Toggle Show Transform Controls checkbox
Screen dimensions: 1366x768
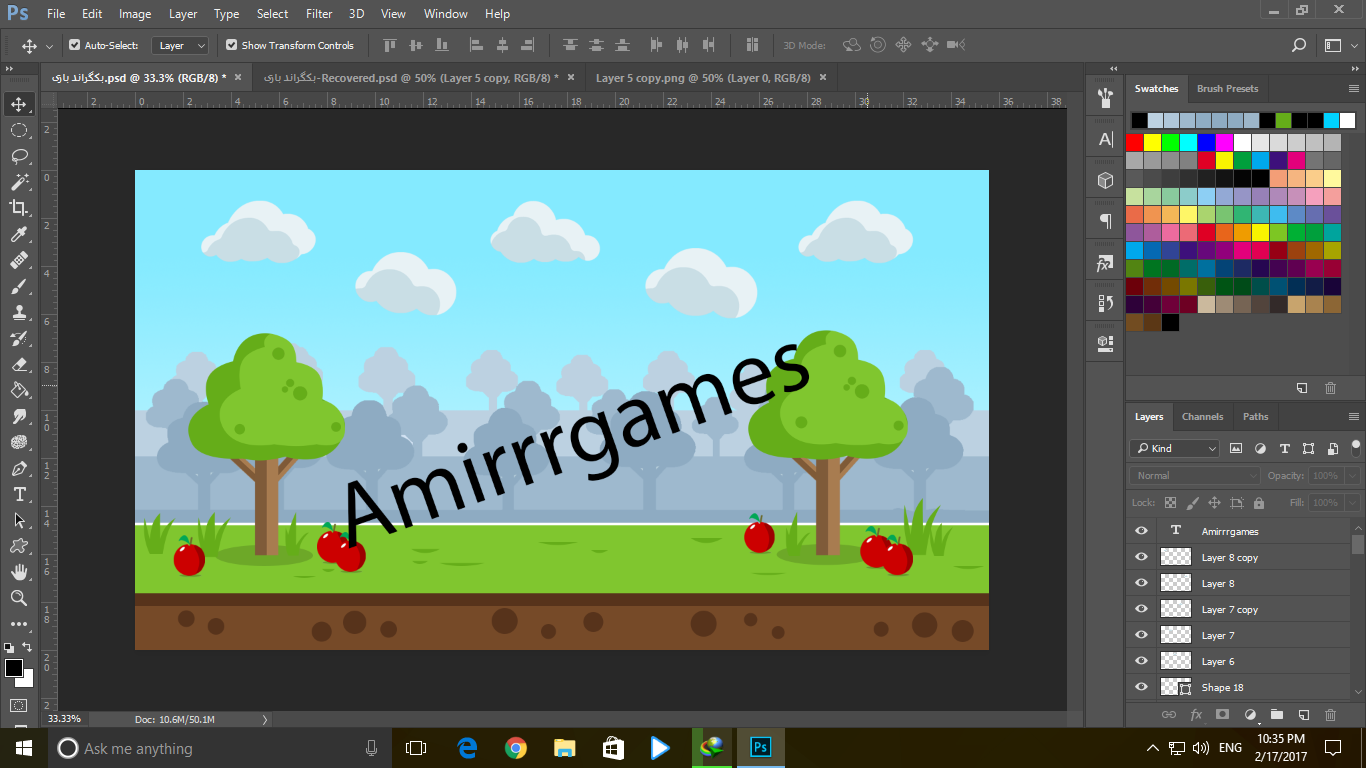(x=231, y=45)
